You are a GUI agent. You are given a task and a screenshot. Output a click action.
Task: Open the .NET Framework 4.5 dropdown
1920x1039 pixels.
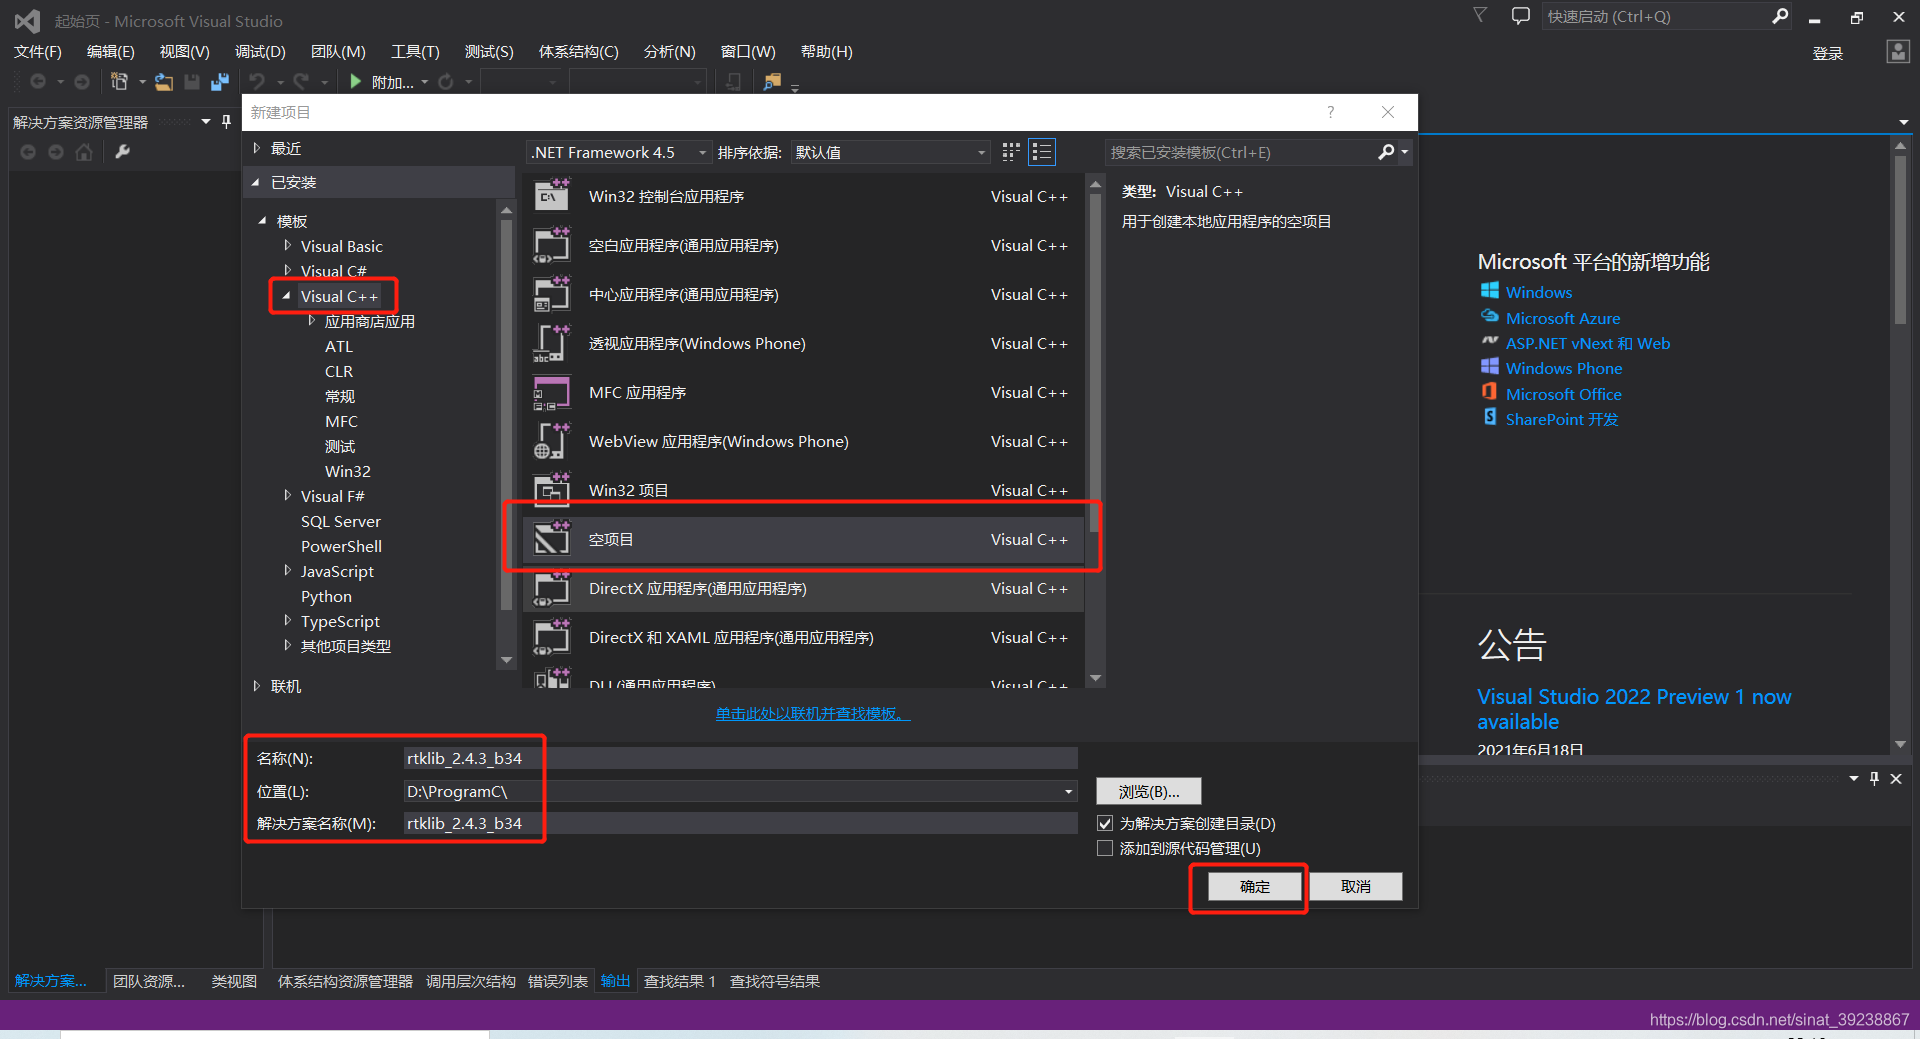(619, 152)
